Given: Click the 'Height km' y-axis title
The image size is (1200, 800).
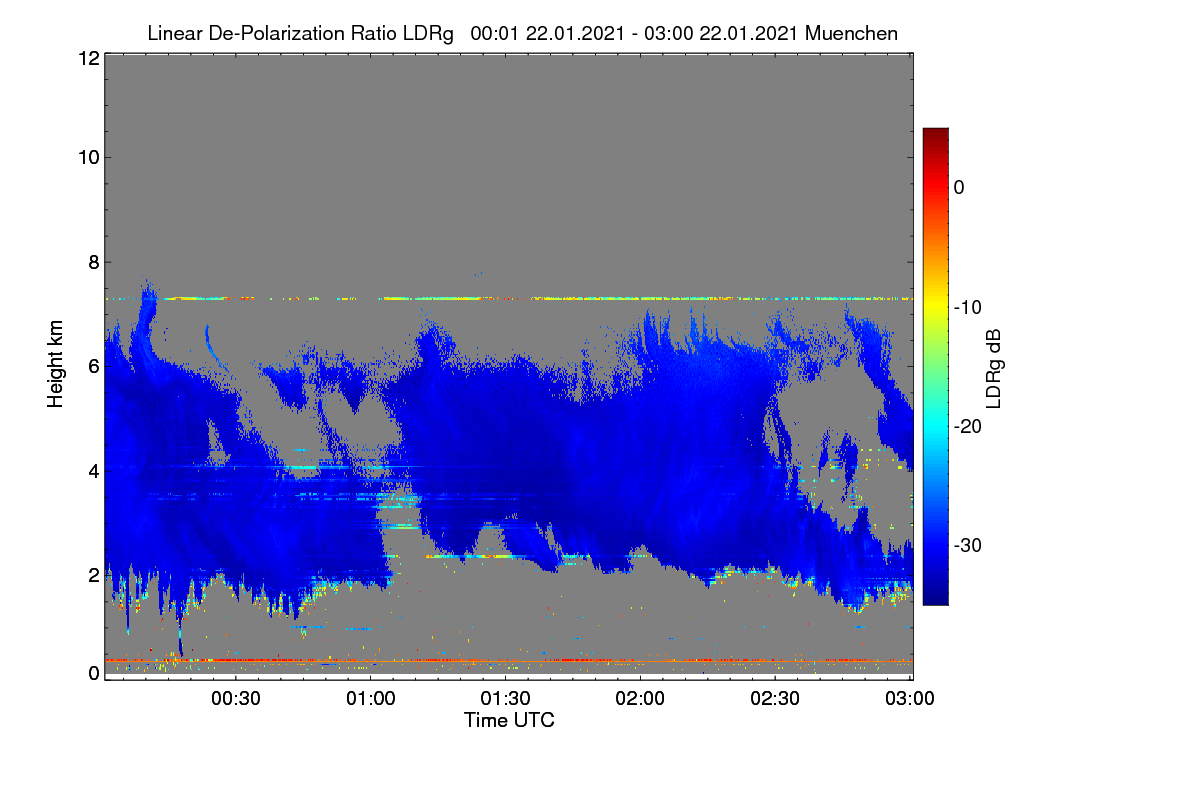Looking at the screenshot, I should pos(55,365).
